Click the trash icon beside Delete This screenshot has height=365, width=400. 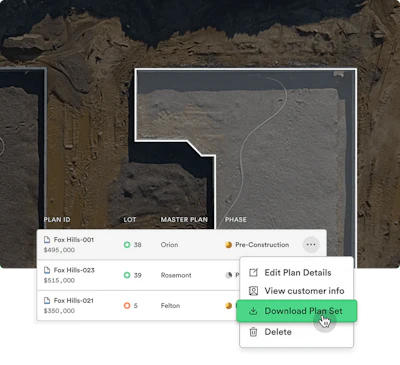pyautogui.click(x=253, y=332)
